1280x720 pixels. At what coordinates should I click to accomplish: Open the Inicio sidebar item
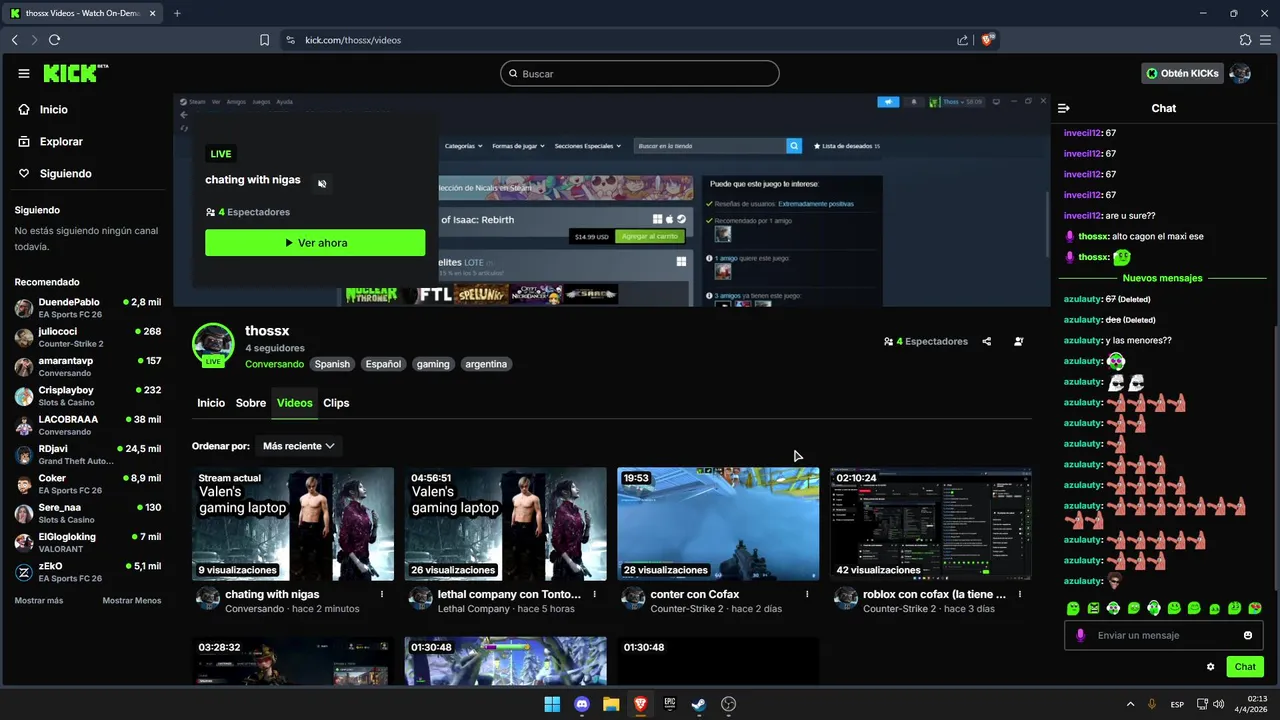tap(54, 110)
